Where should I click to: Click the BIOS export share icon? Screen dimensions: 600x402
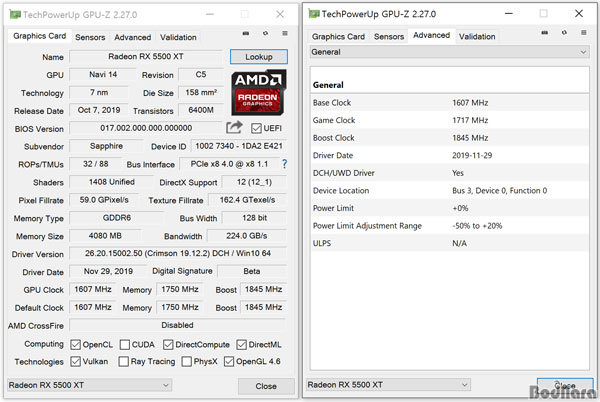point(234,127)
